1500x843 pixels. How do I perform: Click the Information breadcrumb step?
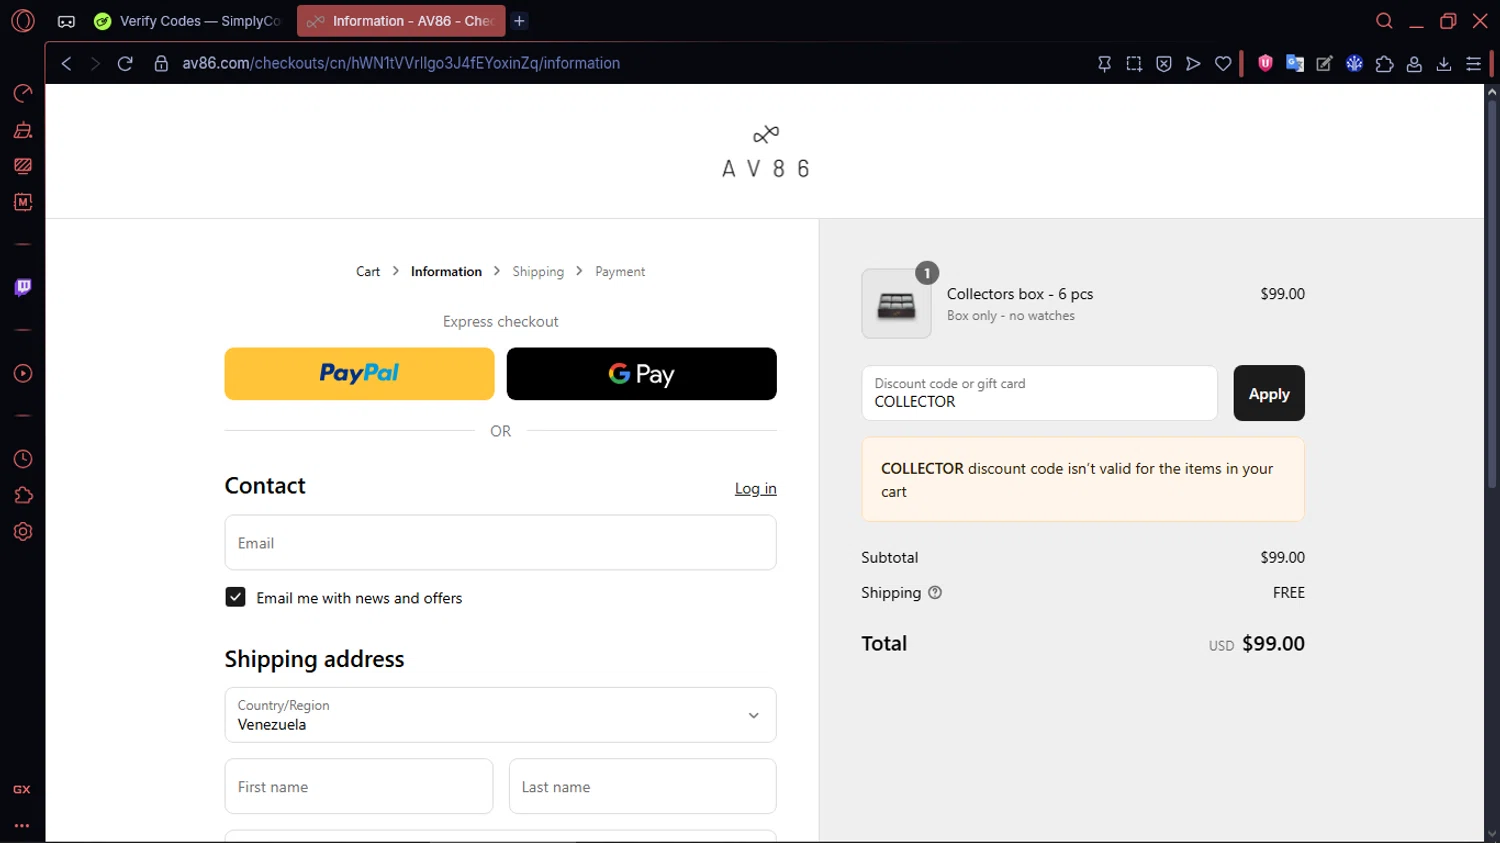446,271
